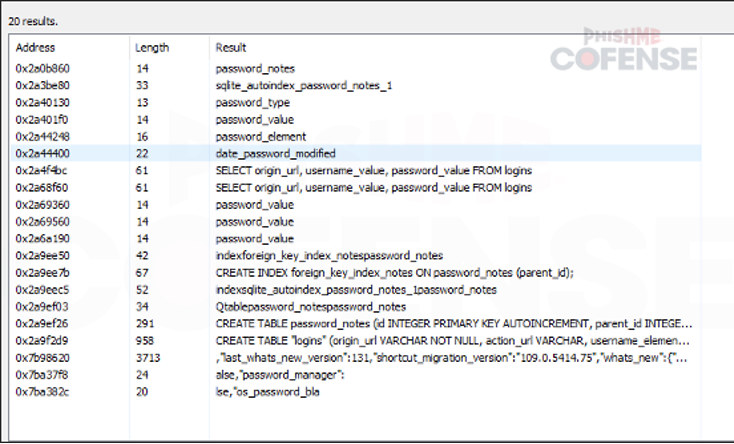Screen dimensions: 734x444
Task: Click the Qtablepassword_notespassword_notes result
Action: pos(311,307)
